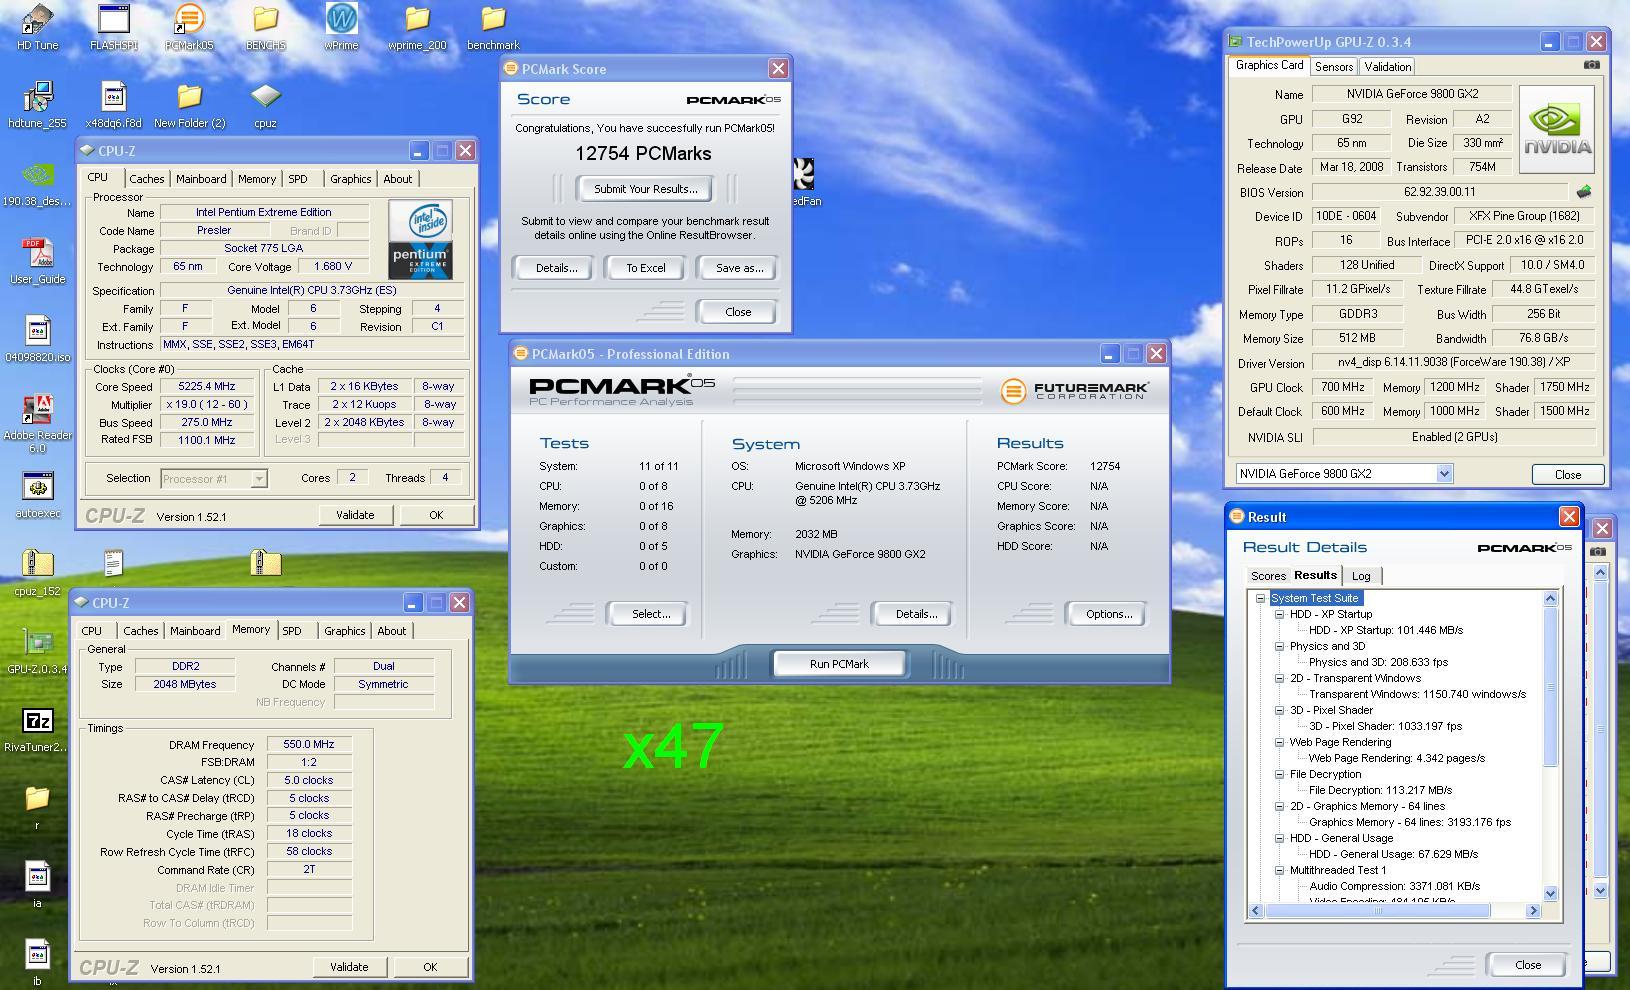The height and width of the screenshot is (990, 1630).
Task: Click Options... in PCMark05 window
Action: 1108,614
